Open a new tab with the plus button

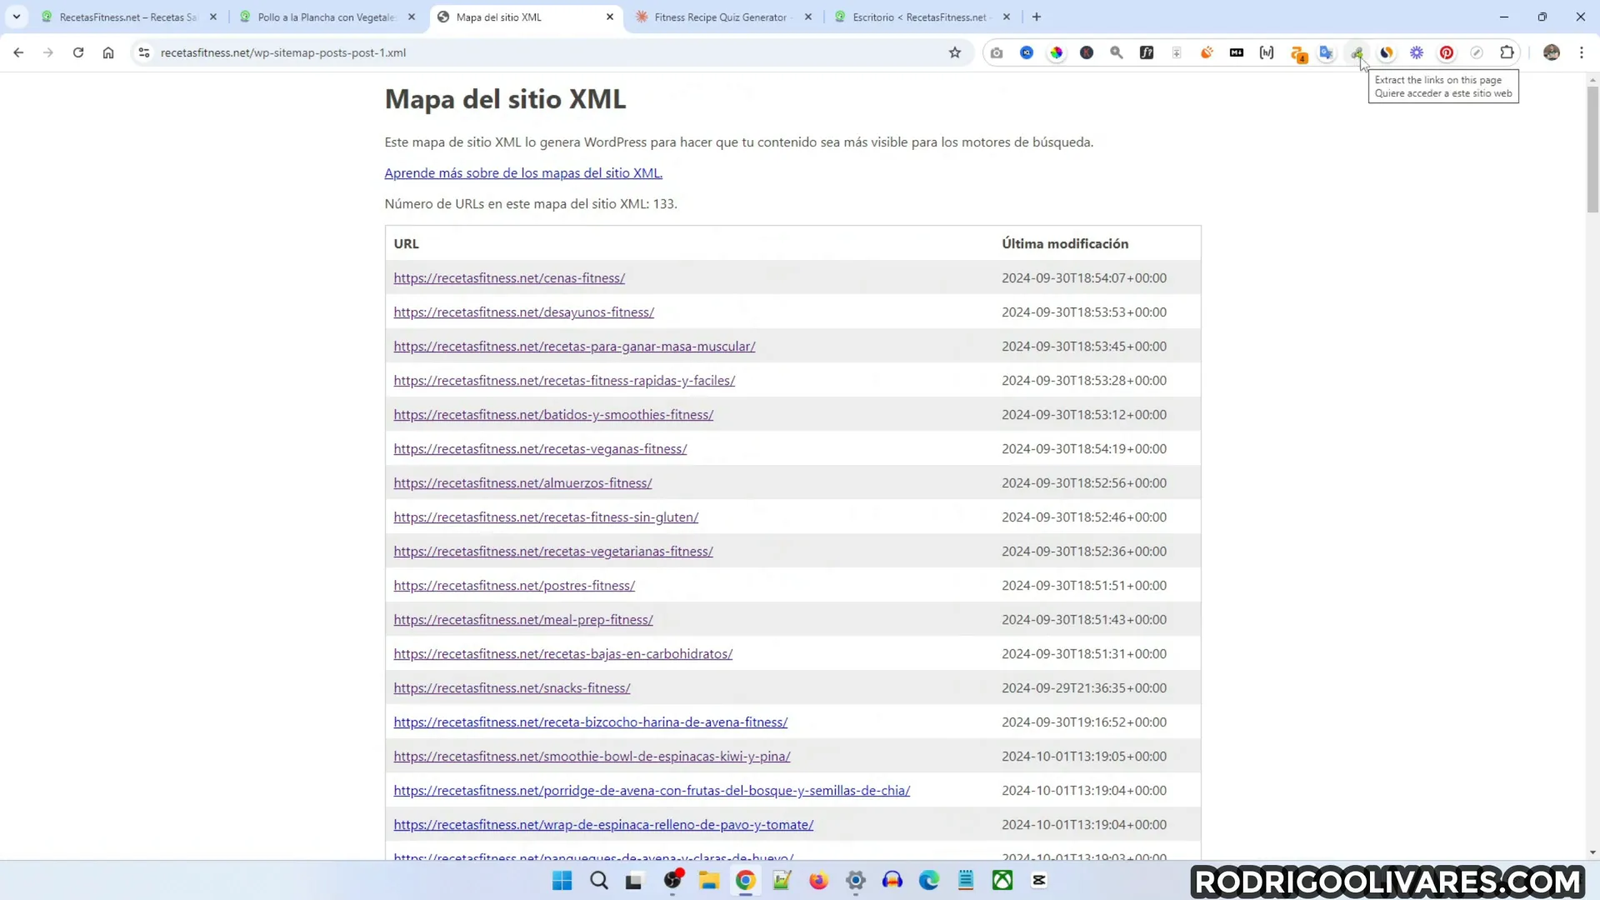1036,17
